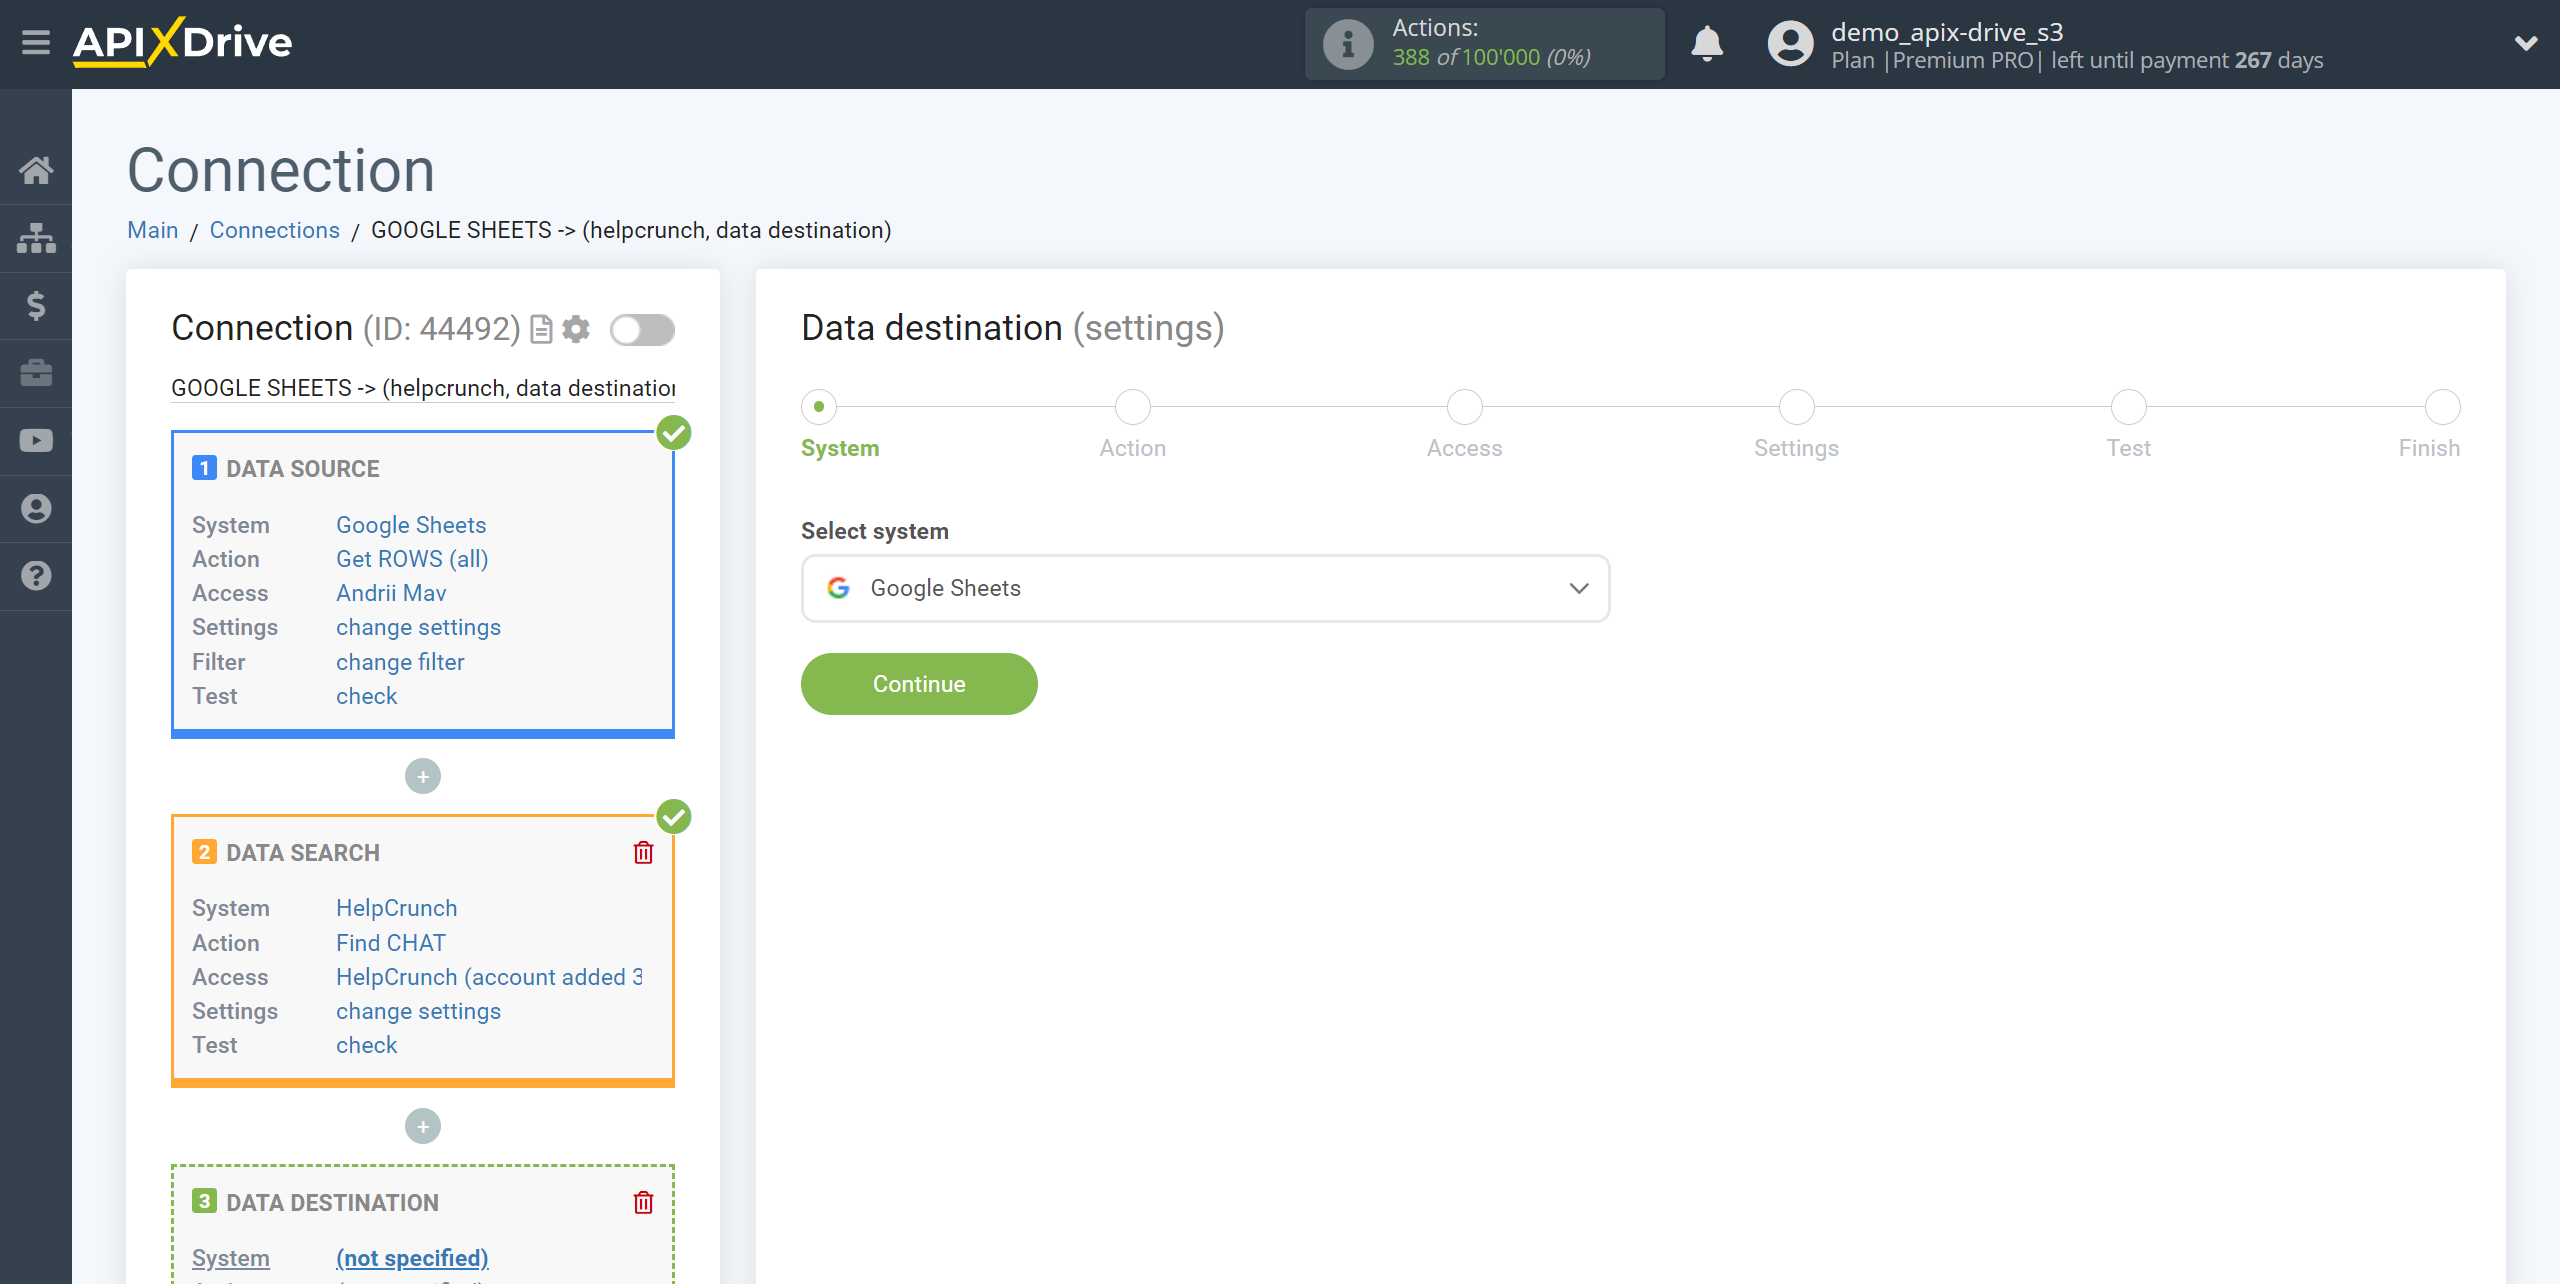The image size is (2560, 1284).
Task: Click the notification bell icon
Action: coord(1707,43)
